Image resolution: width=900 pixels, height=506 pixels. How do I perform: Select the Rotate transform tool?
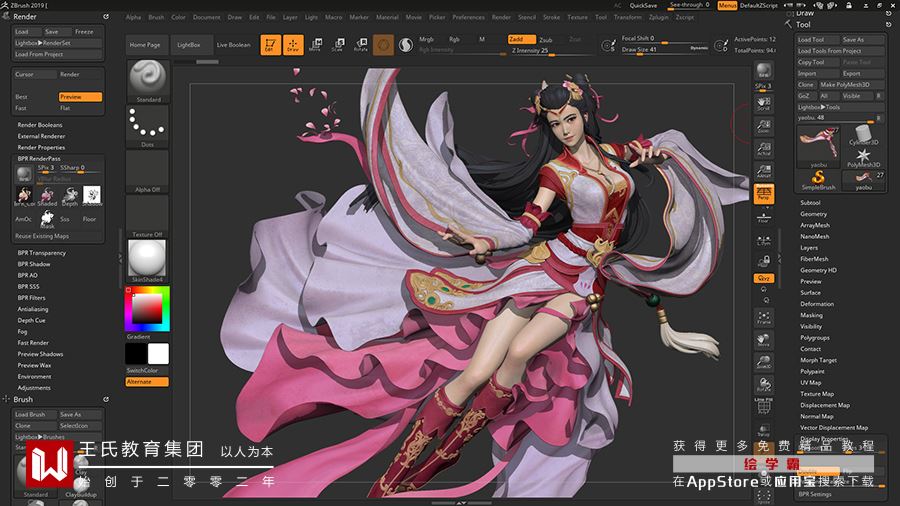[360, 44]
